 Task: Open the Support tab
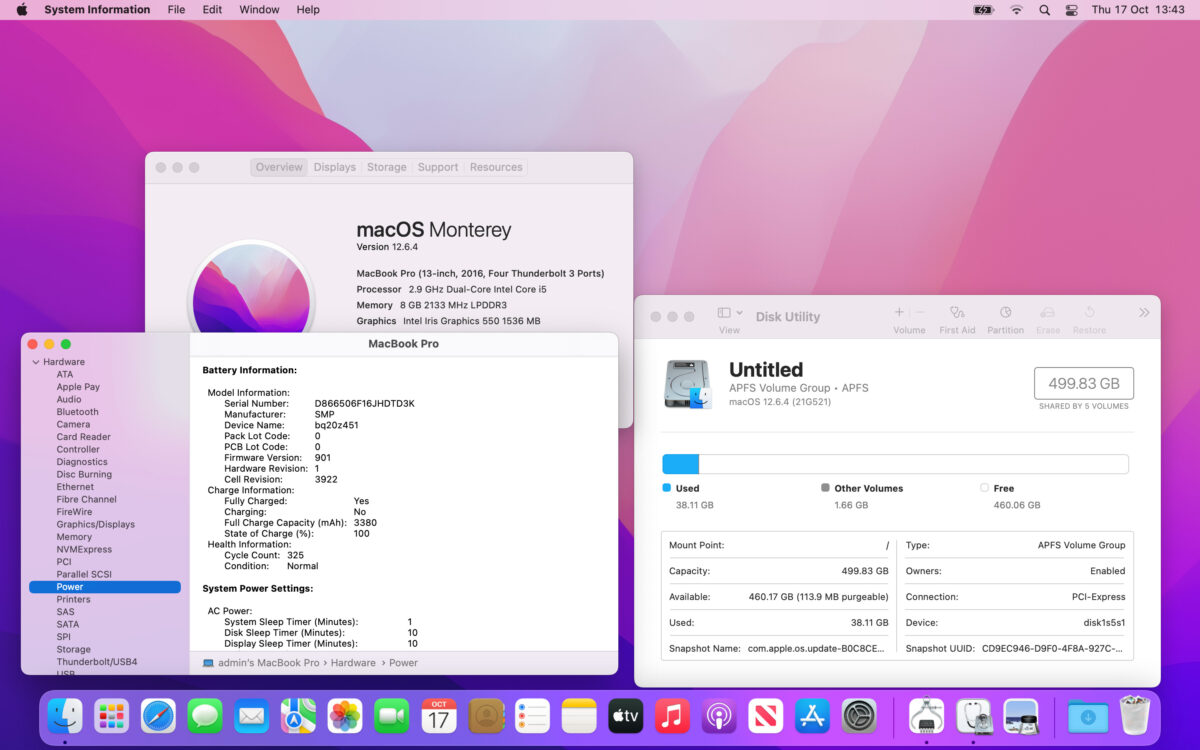click(x=438, y=167)
